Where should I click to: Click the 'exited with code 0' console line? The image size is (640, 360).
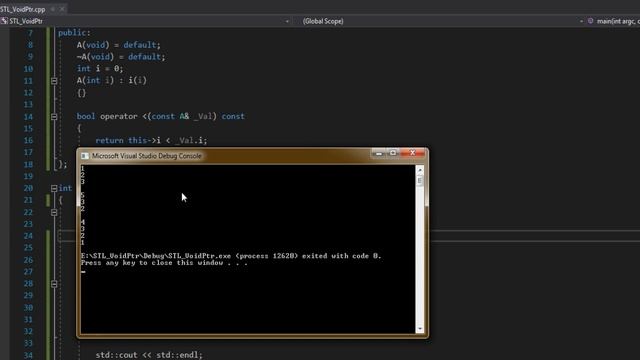click(x=231, y=256)
